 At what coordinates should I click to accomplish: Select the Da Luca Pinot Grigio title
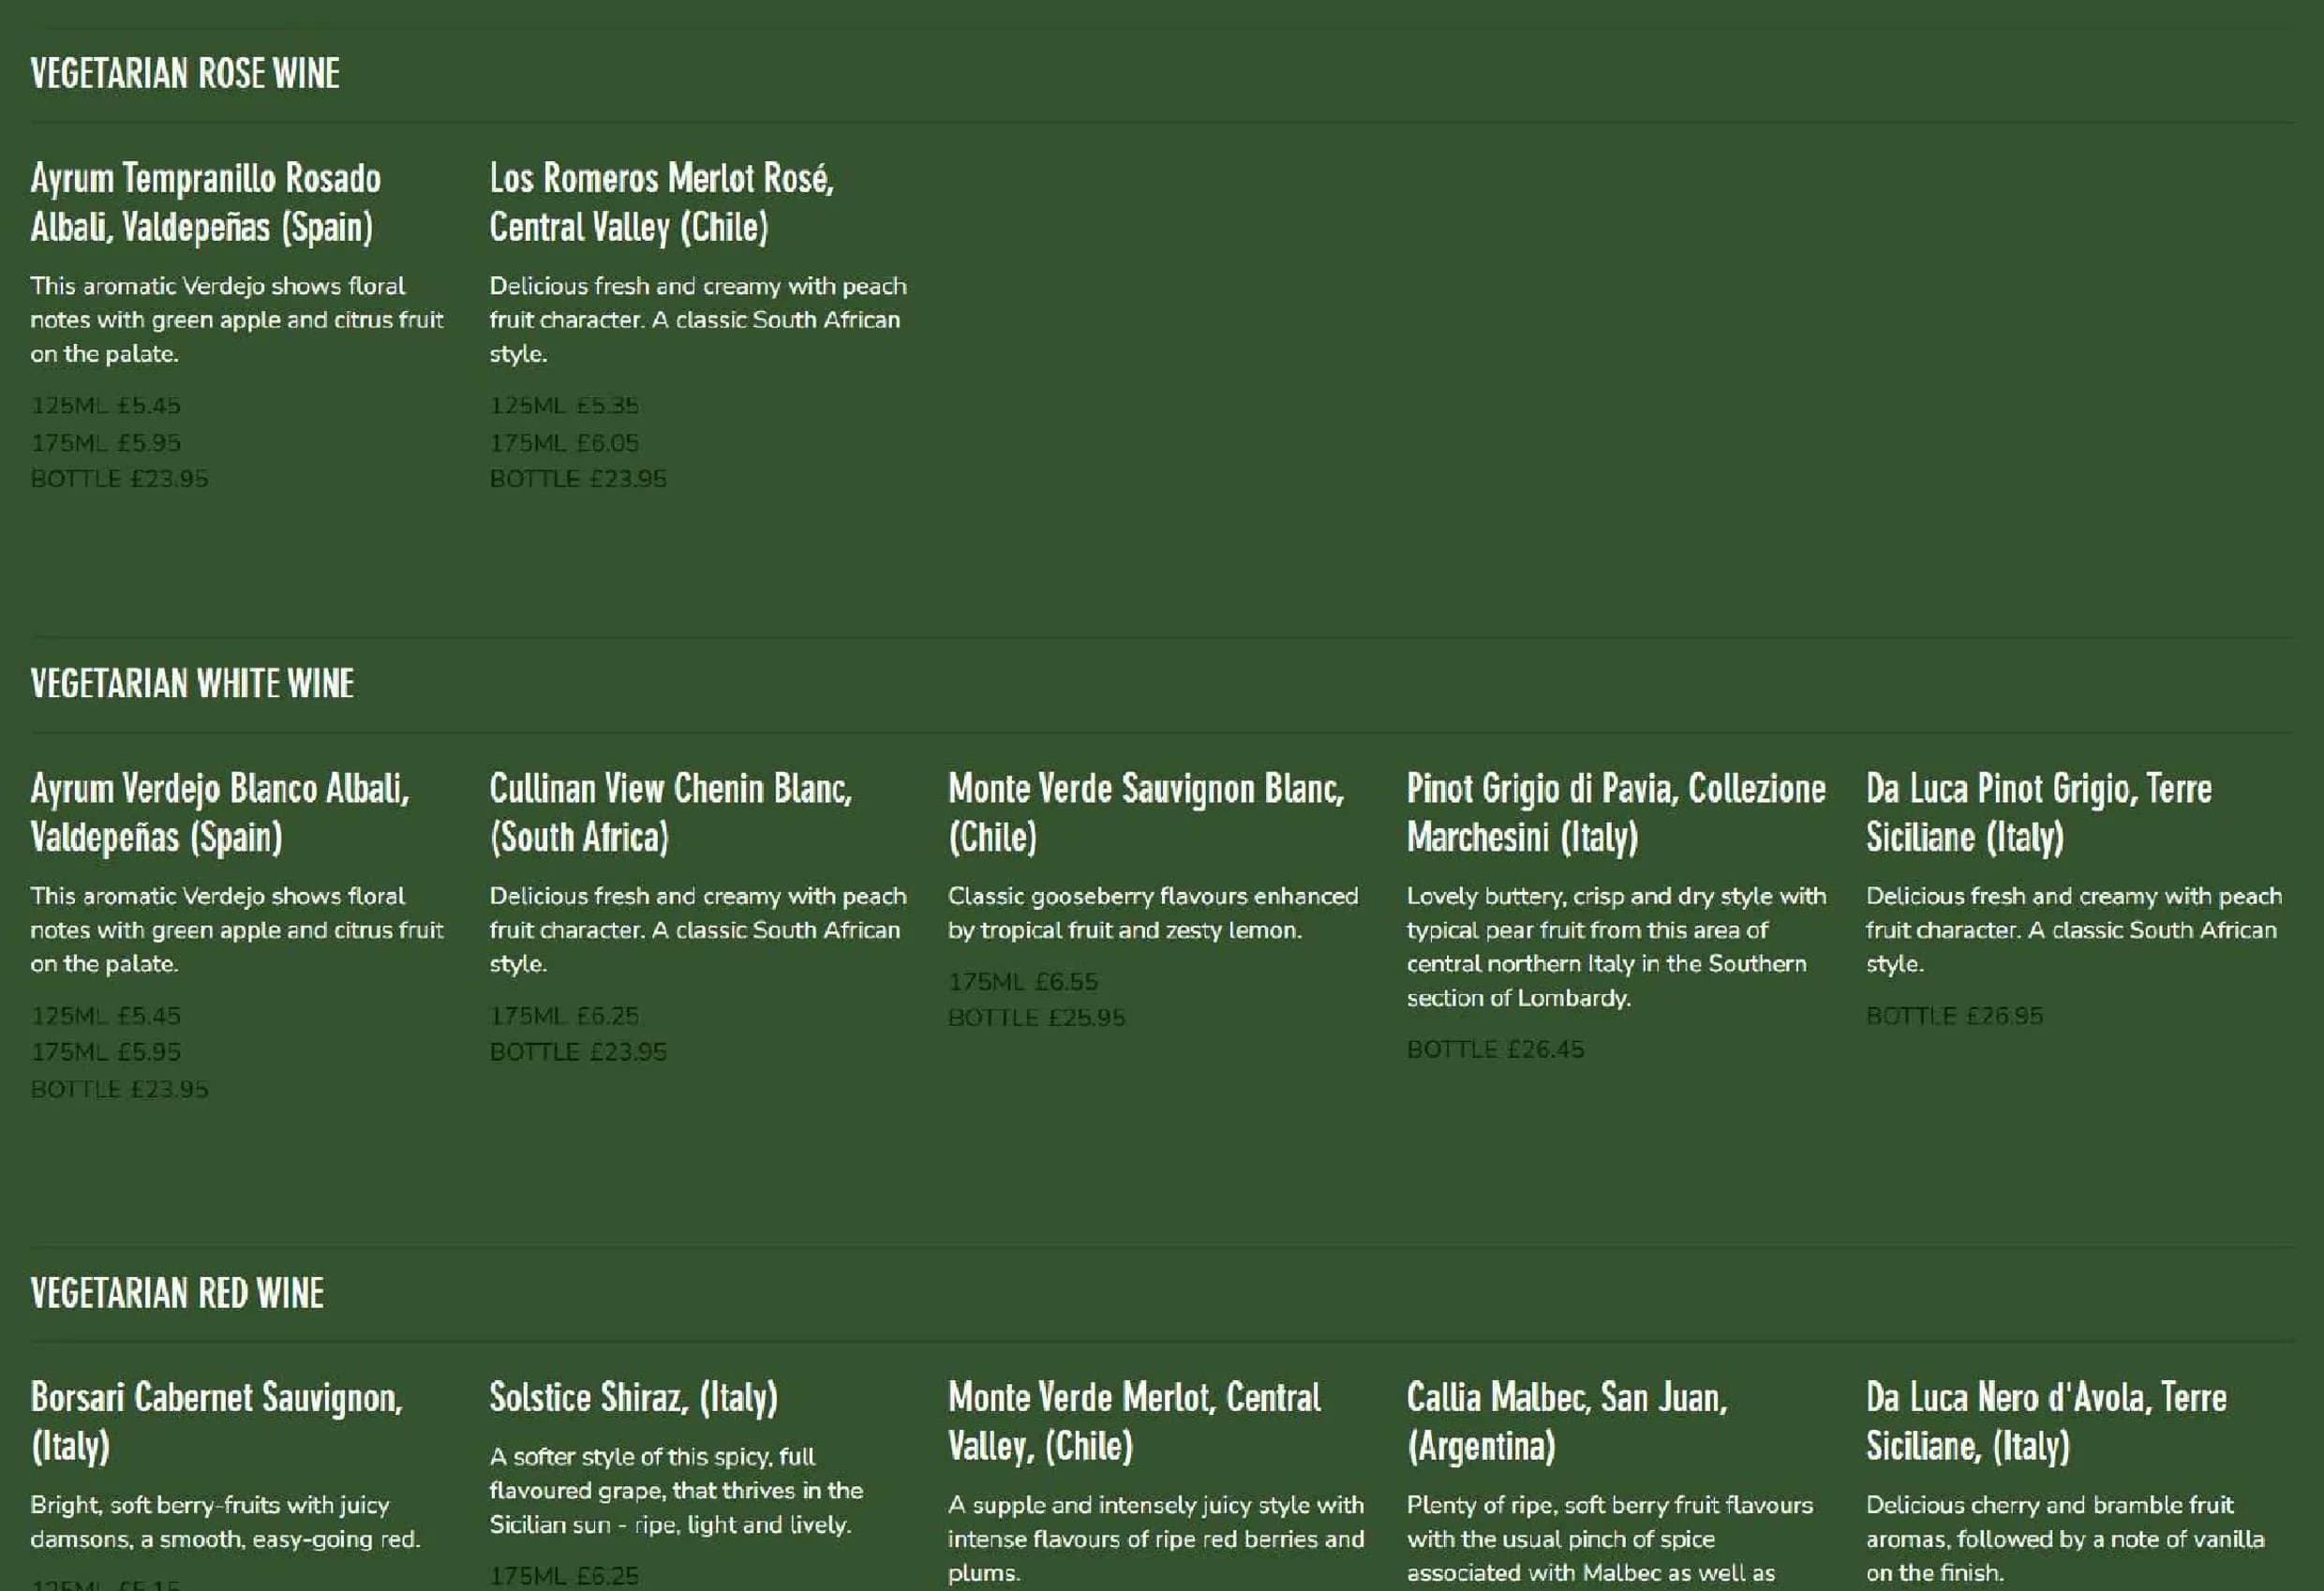pyautogui.click(x=2039, y=813)
